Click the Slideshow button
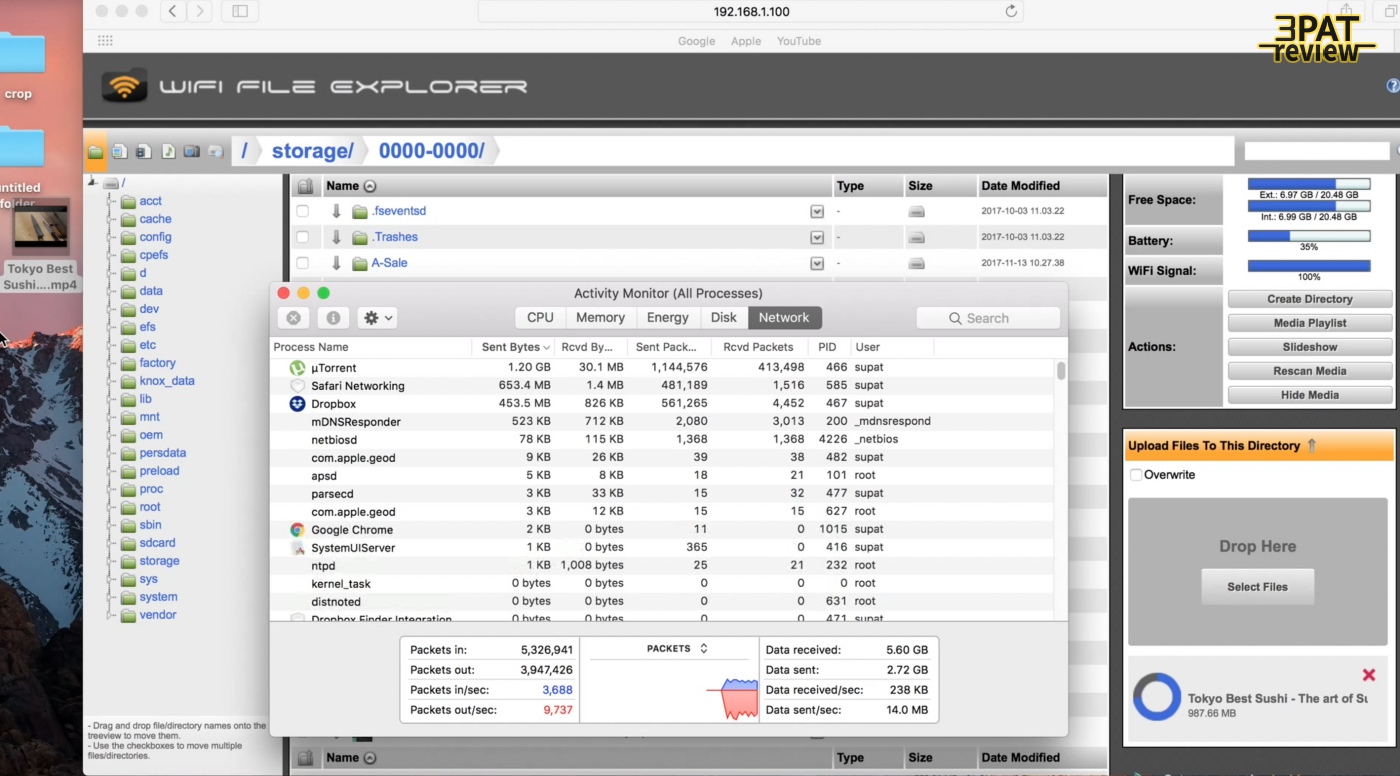This screenshot has width=1400, height=776. 1309,347
